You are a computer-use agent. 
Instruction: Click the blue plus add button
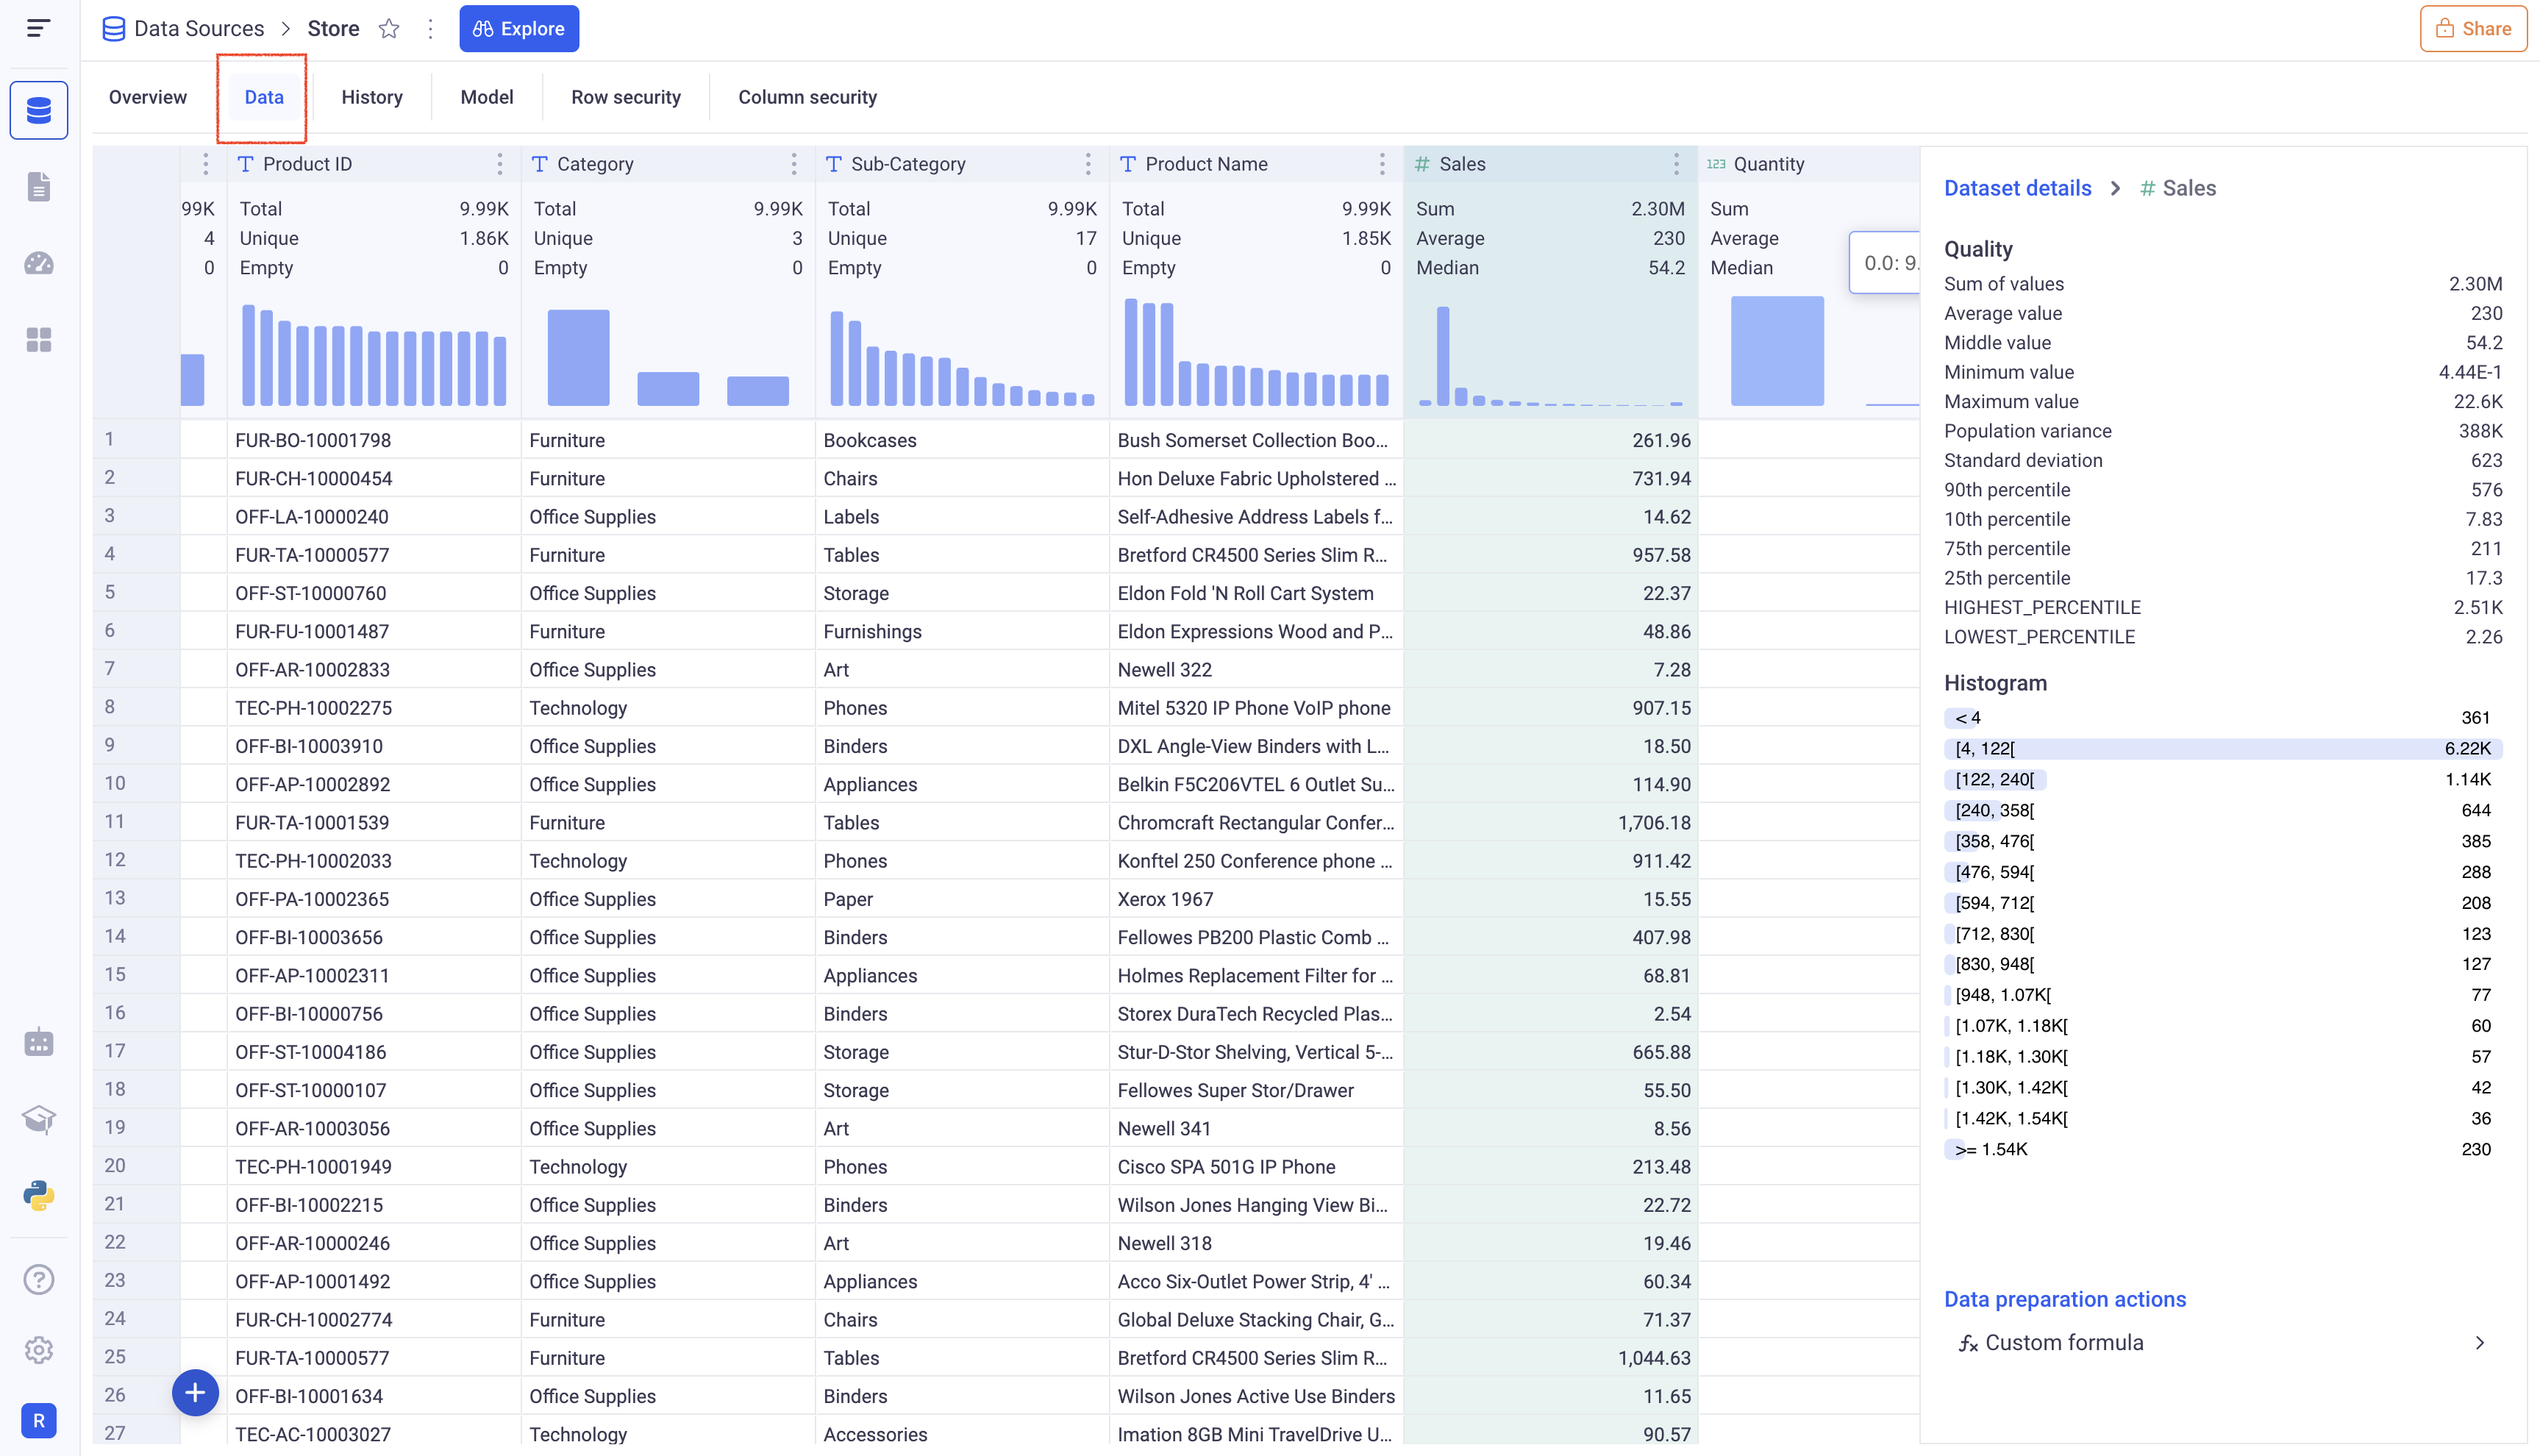195,1392
